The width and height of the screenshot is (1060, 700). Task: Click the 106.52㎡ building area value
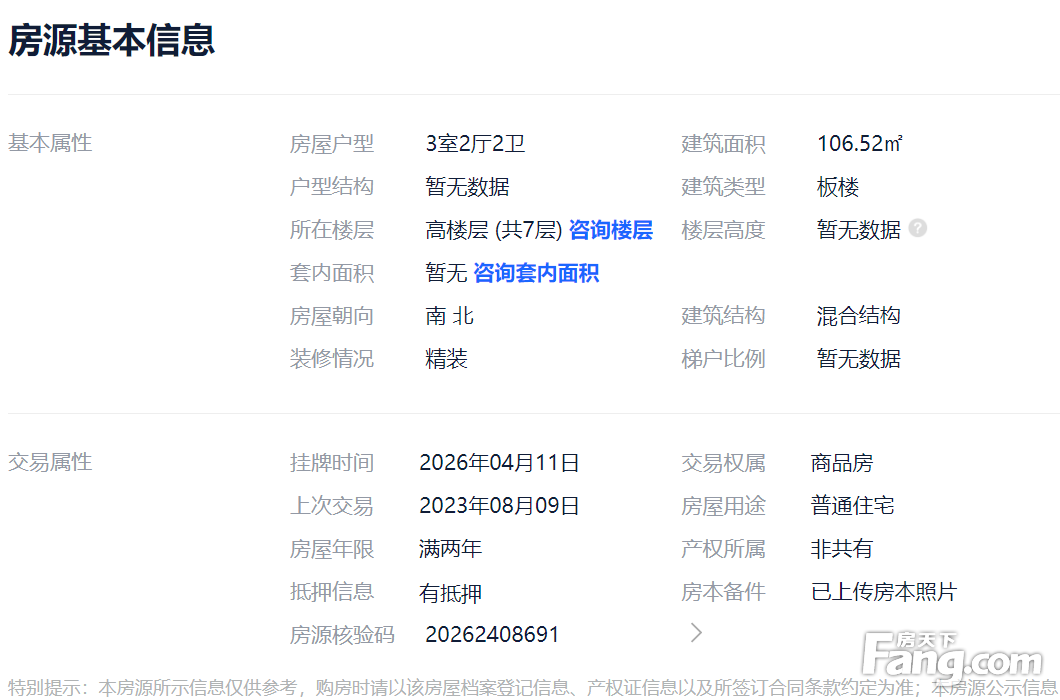click(x=859, y=144)
